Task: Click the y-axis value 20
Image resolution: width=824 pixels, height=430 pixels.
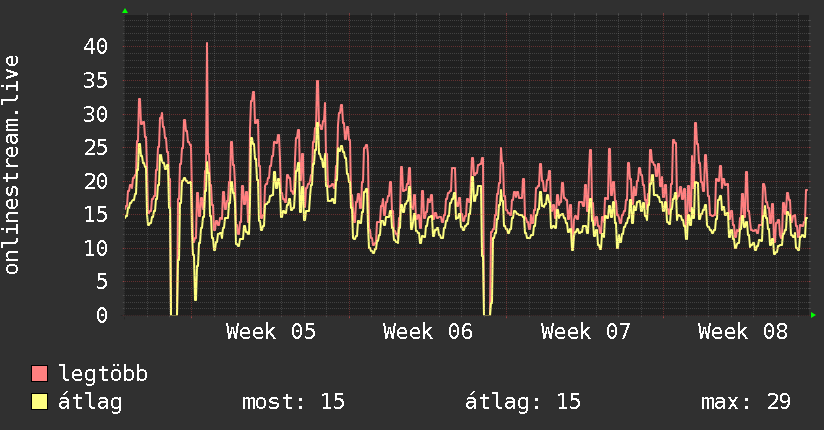Action: coord(96,181)
